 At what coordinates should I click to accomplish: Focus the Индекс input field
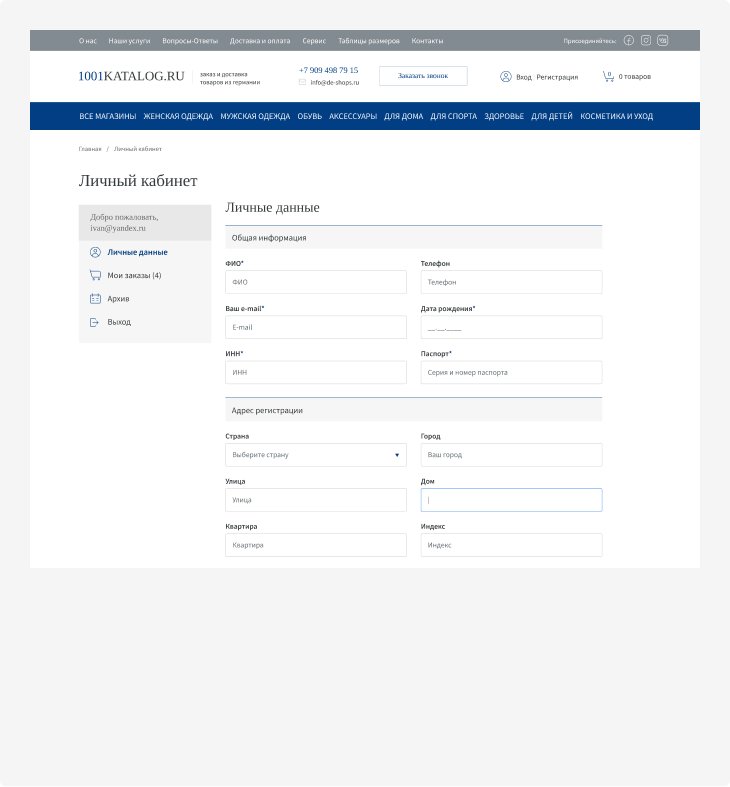tap(511, 545)
